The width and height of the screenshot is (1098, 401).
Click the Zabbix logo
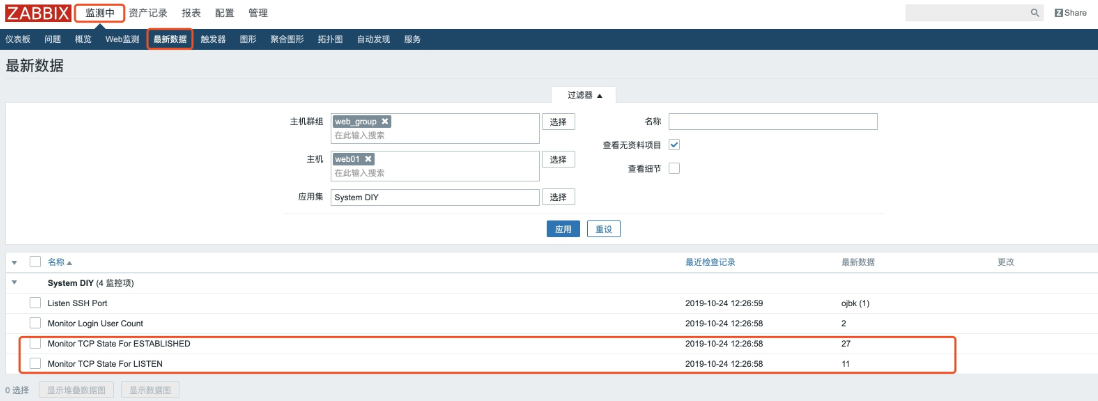(37, 13)
